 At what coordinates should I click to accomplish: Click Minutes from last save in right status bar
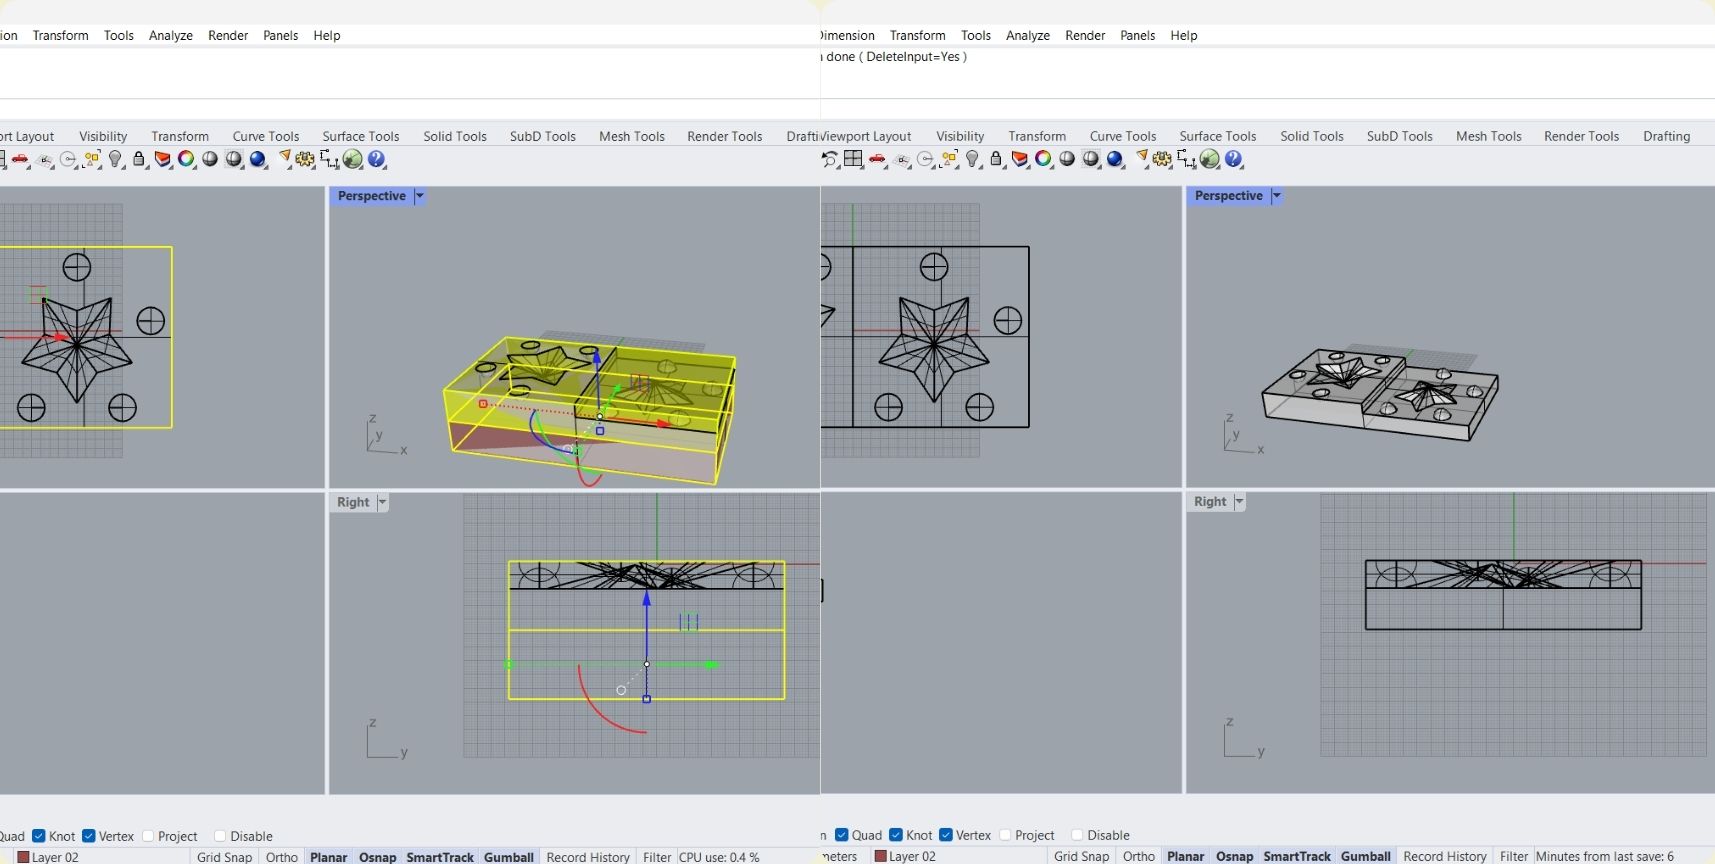[1605, 856]
